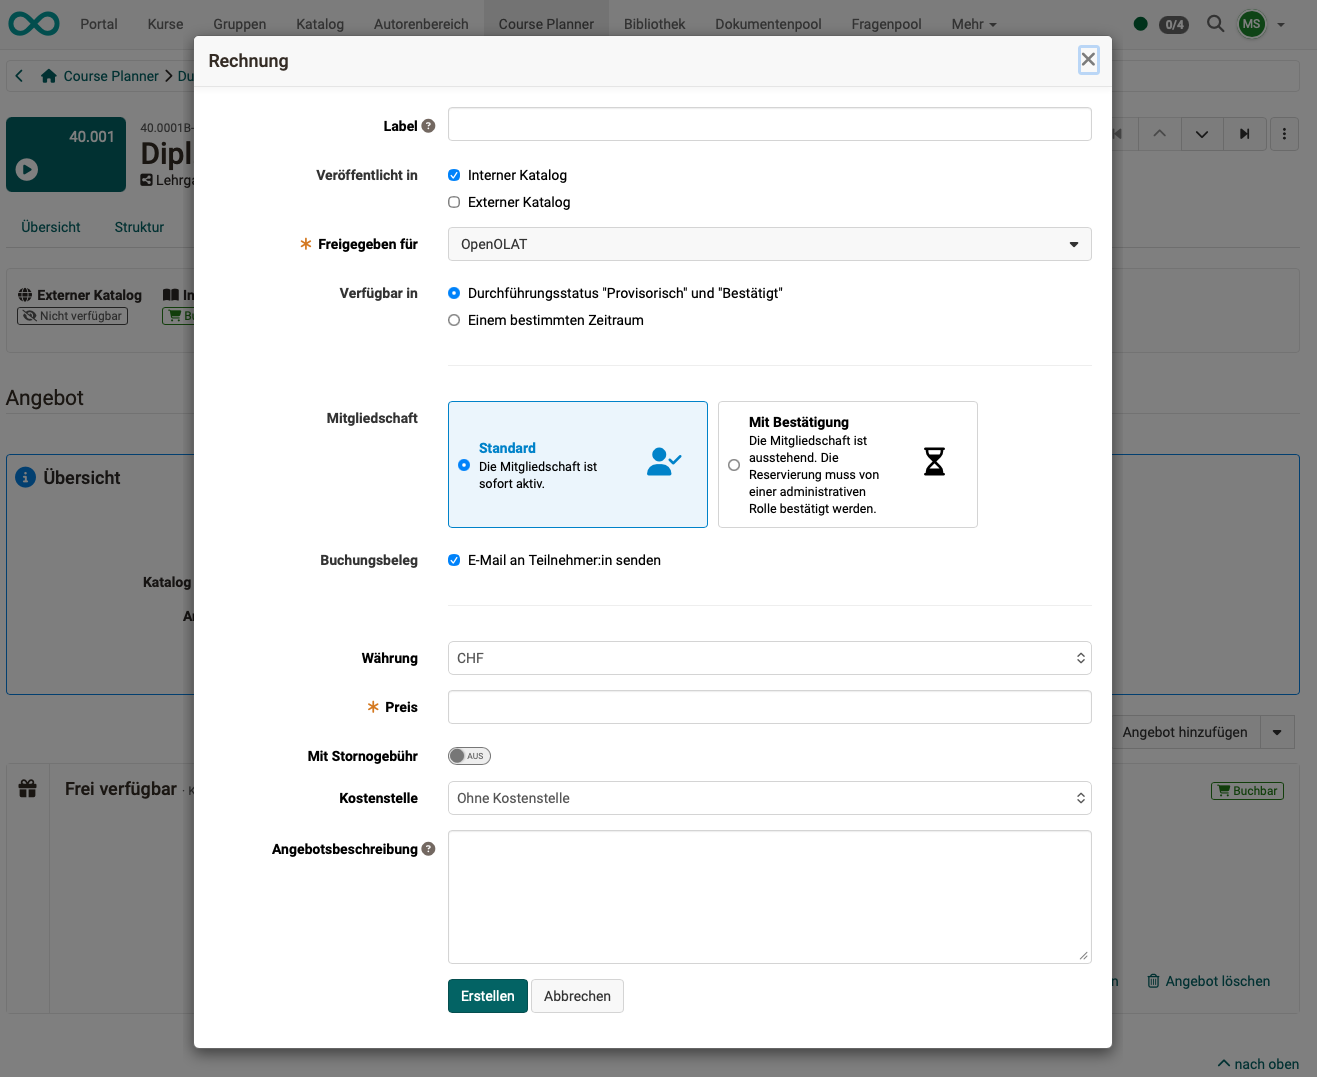Enable the Mit Stornogebühr toggle
1317x1077 pixels.
(469, 755)
